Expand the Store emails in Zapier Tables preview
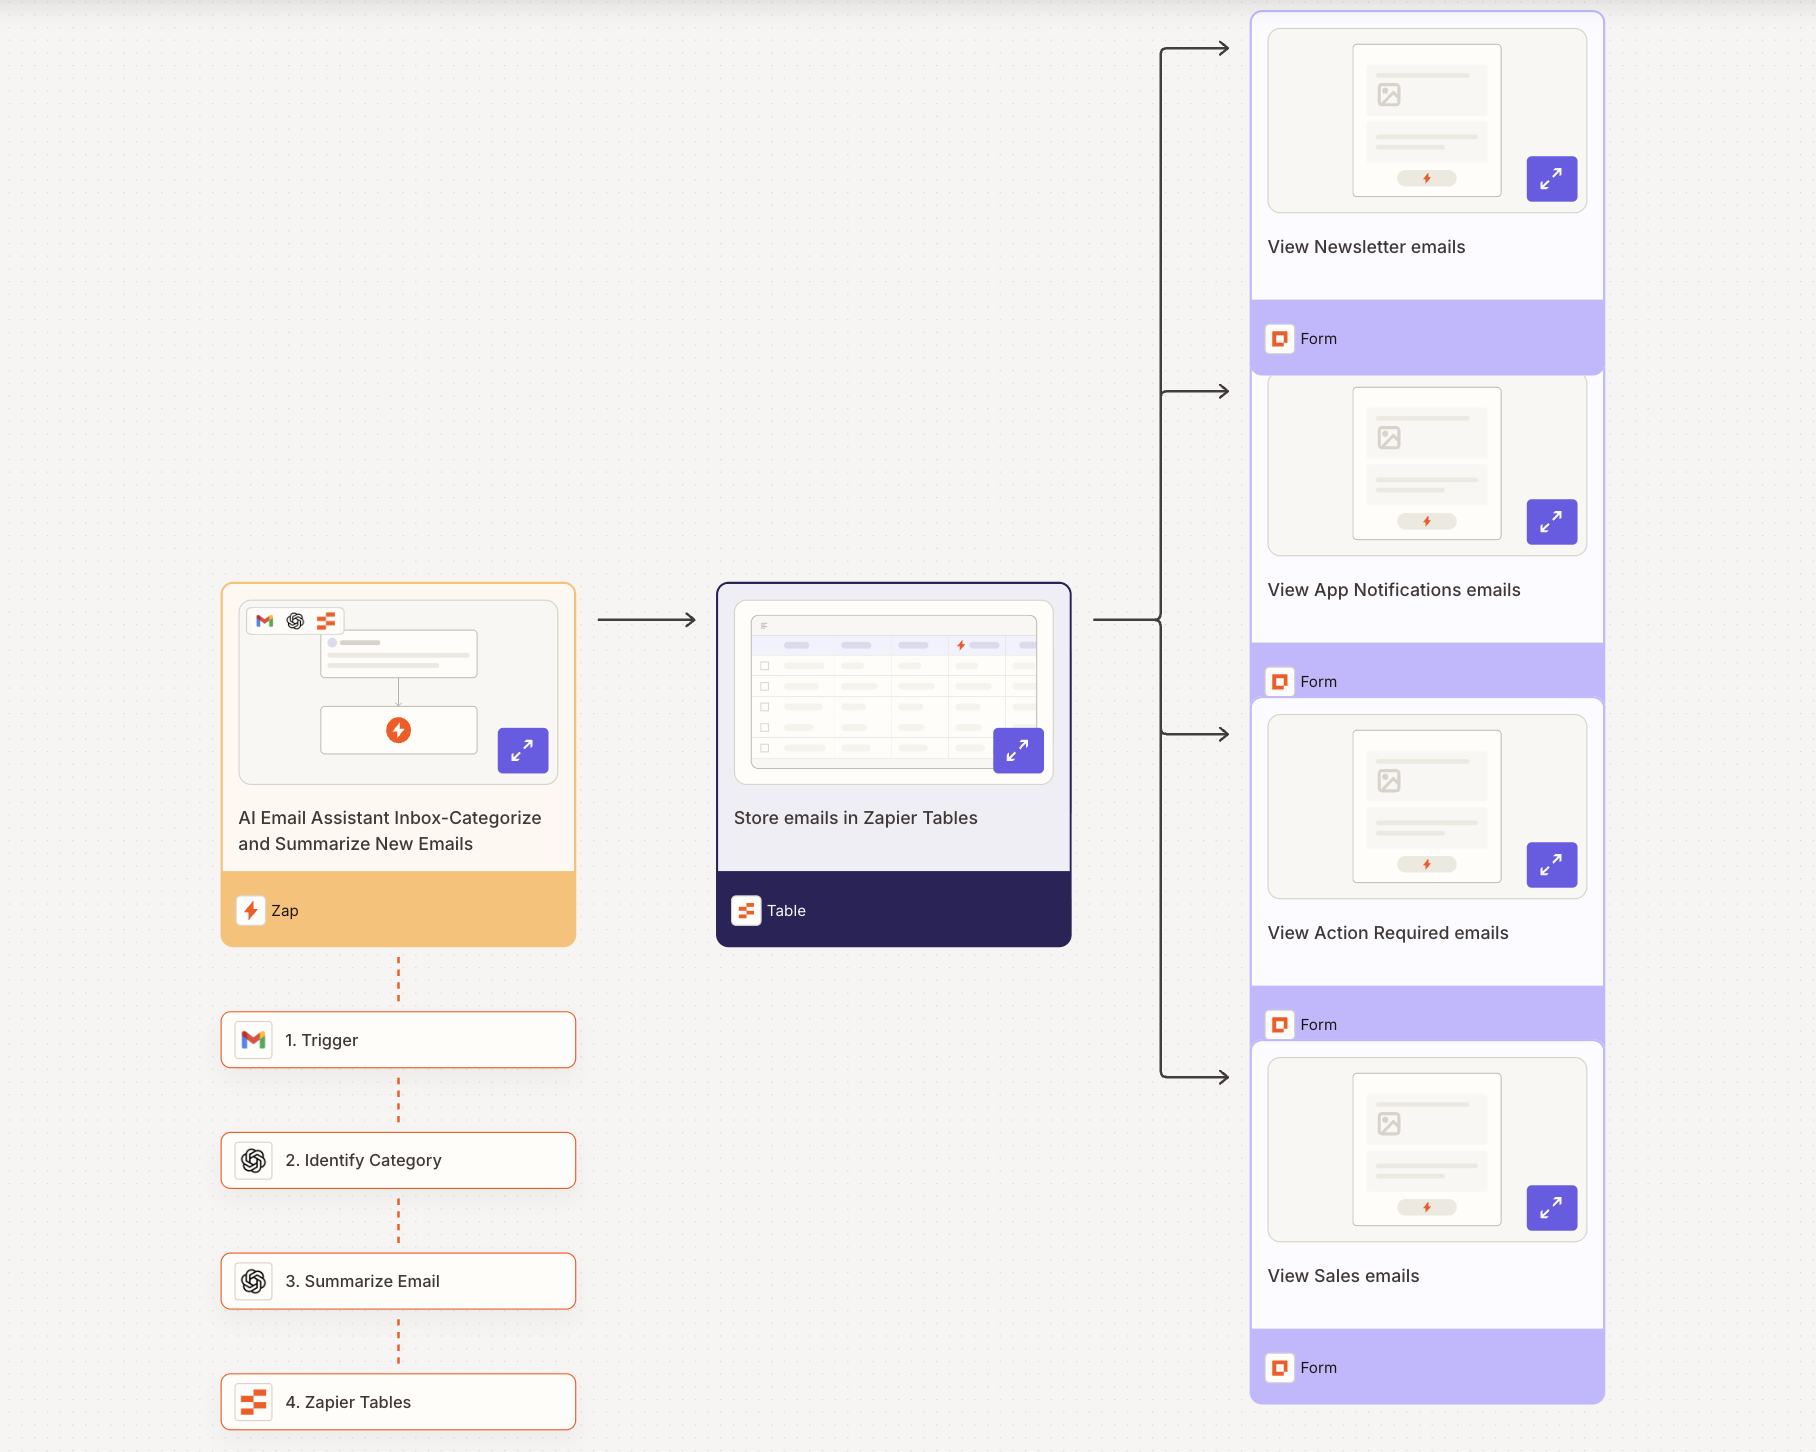This screenshot has width=1816, height=1452. click(x=1018, y=750)
